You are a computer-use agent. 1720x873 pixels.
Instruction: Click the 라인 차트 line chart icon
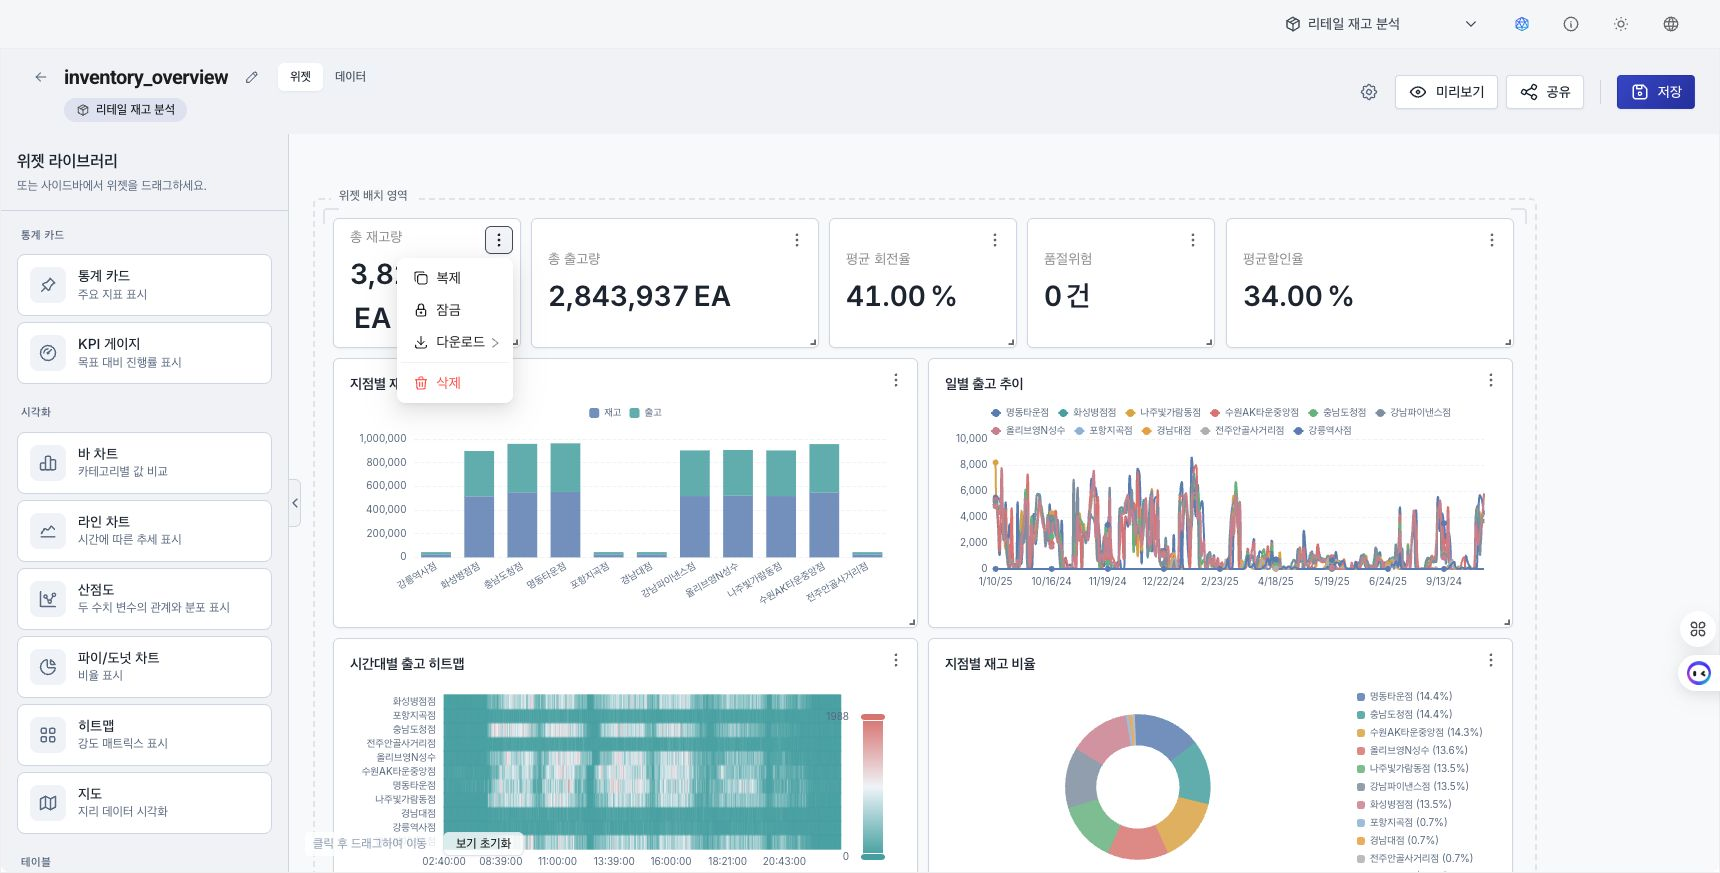point(48,531)
